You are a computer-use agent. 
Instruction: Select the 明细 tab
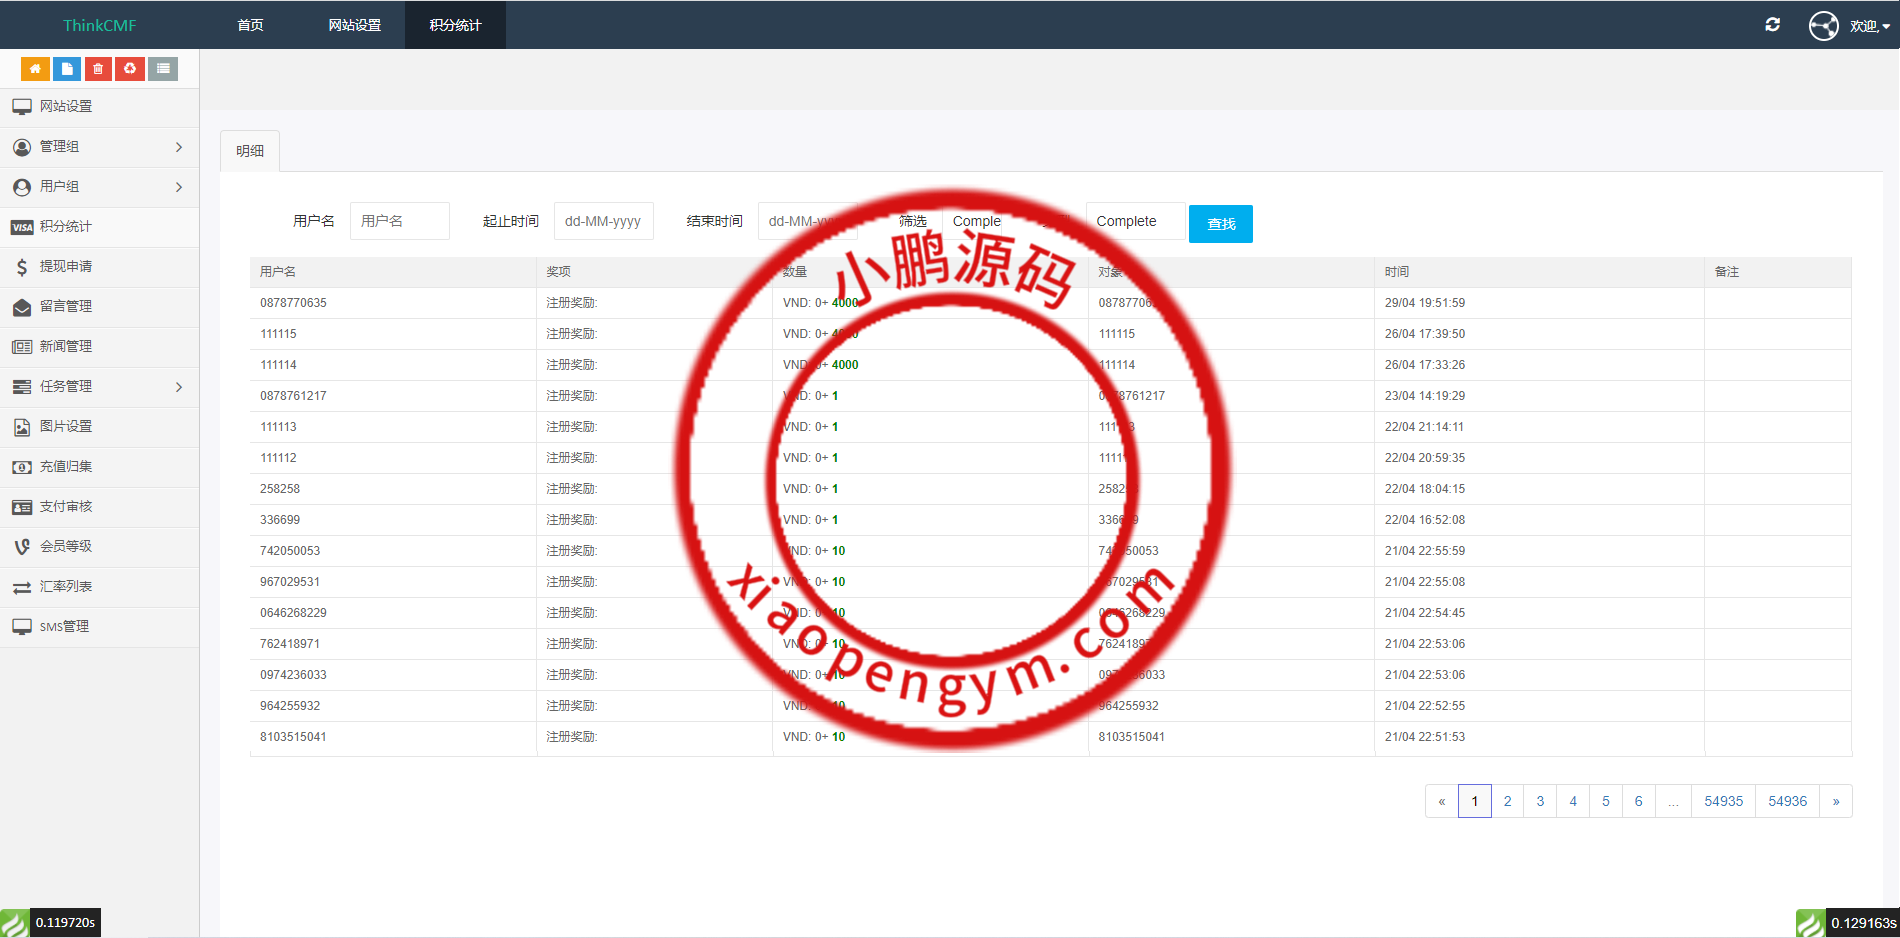coord(249,150)
